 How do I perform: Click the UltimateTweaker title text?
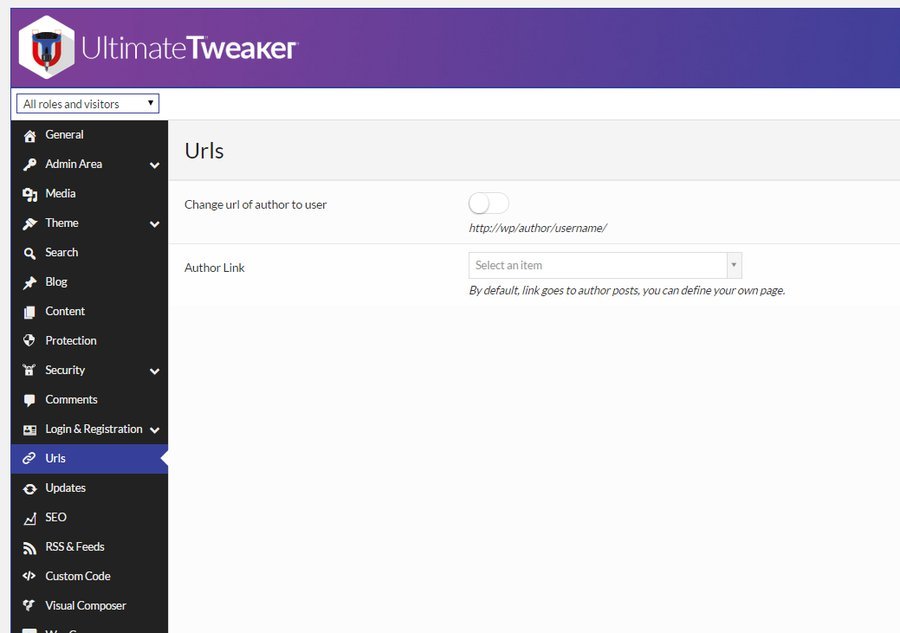[x=189, y=48]
